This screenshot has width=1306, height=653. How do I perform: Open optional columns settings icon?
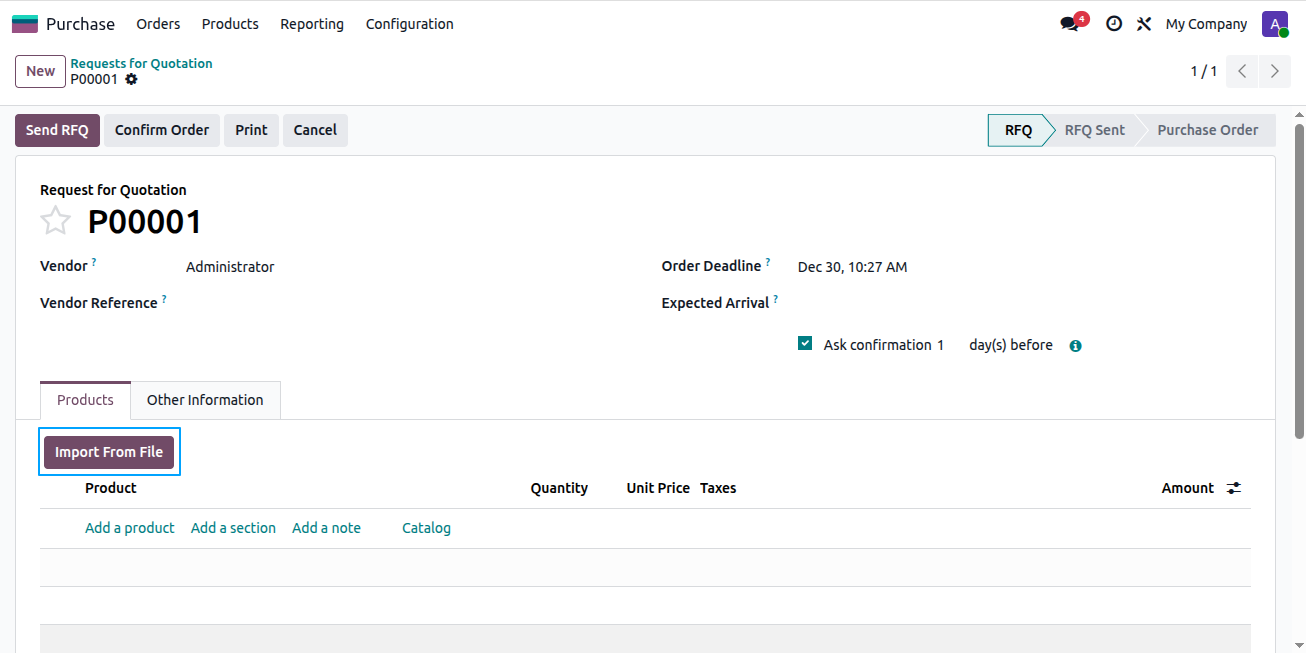1235,488
